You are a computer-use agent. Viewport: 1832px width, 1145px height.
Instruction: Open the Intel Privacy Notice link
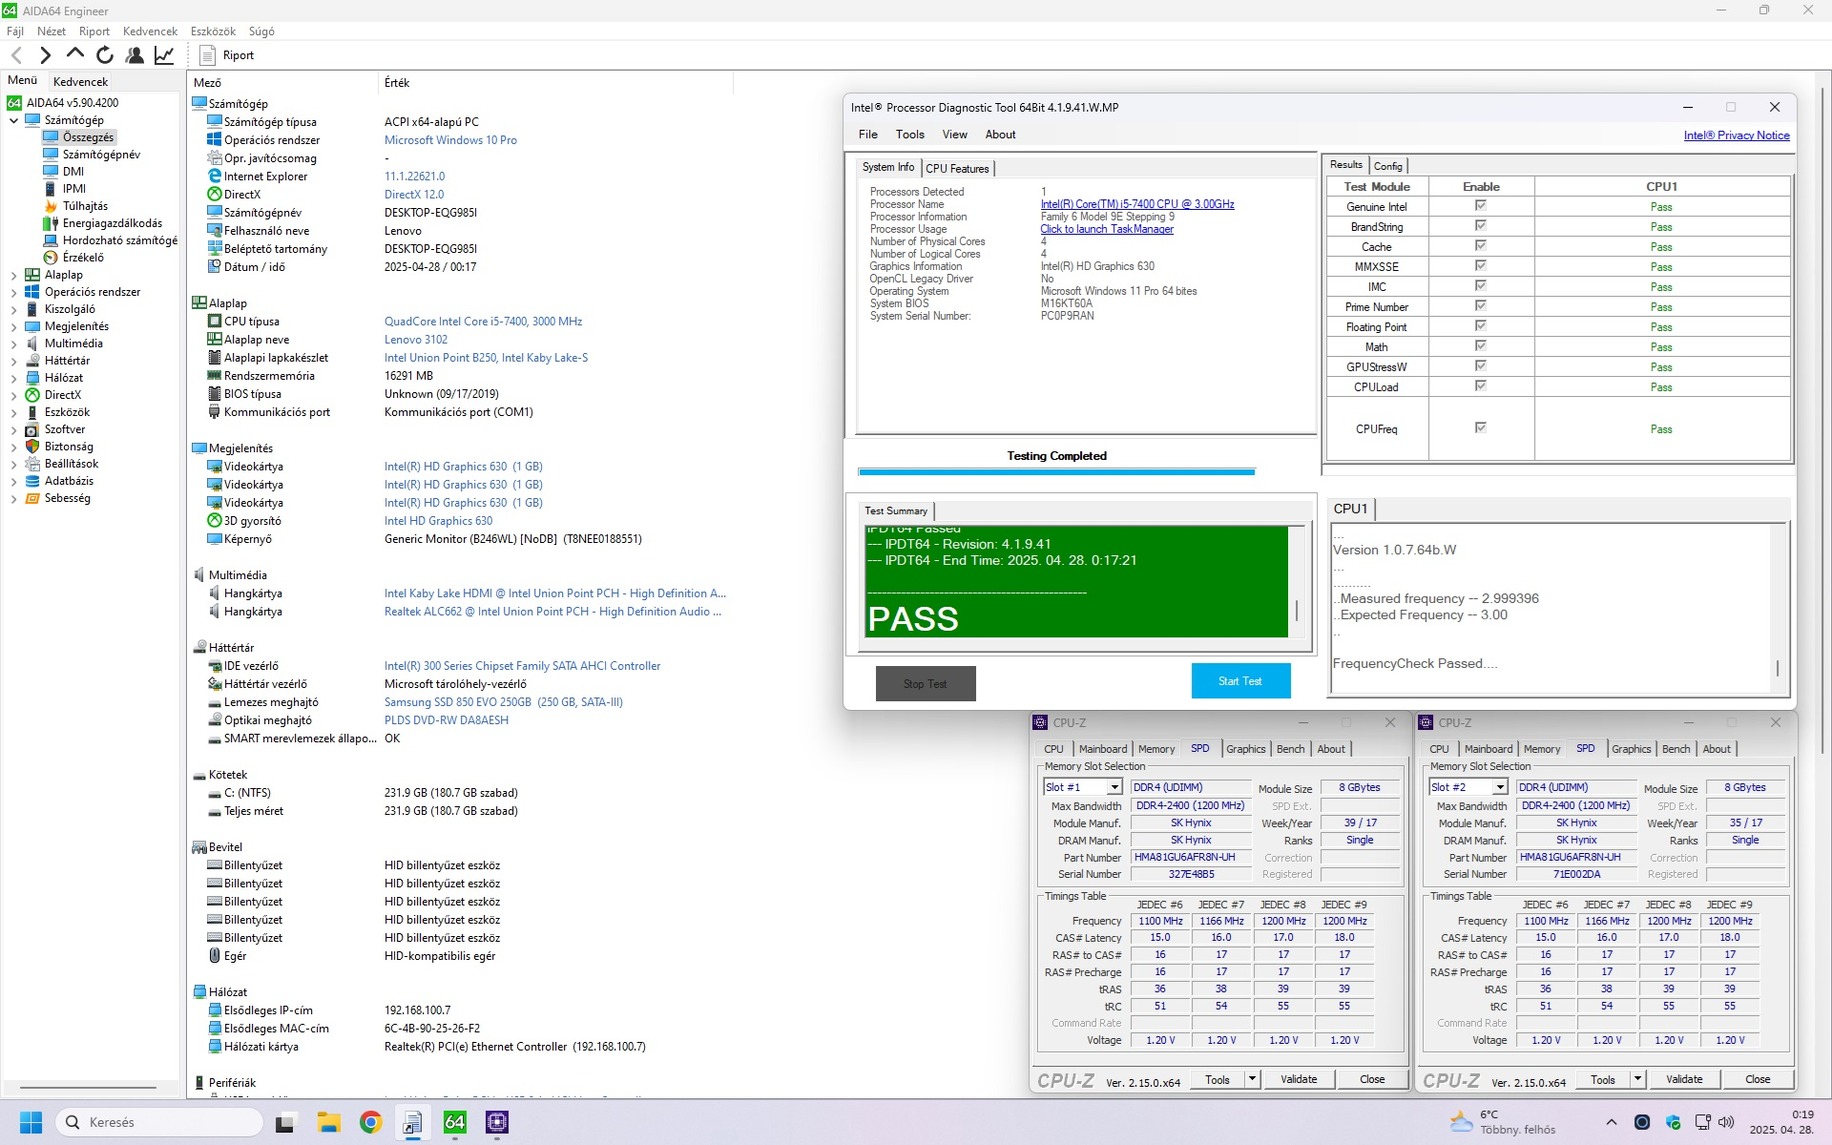1736,135
